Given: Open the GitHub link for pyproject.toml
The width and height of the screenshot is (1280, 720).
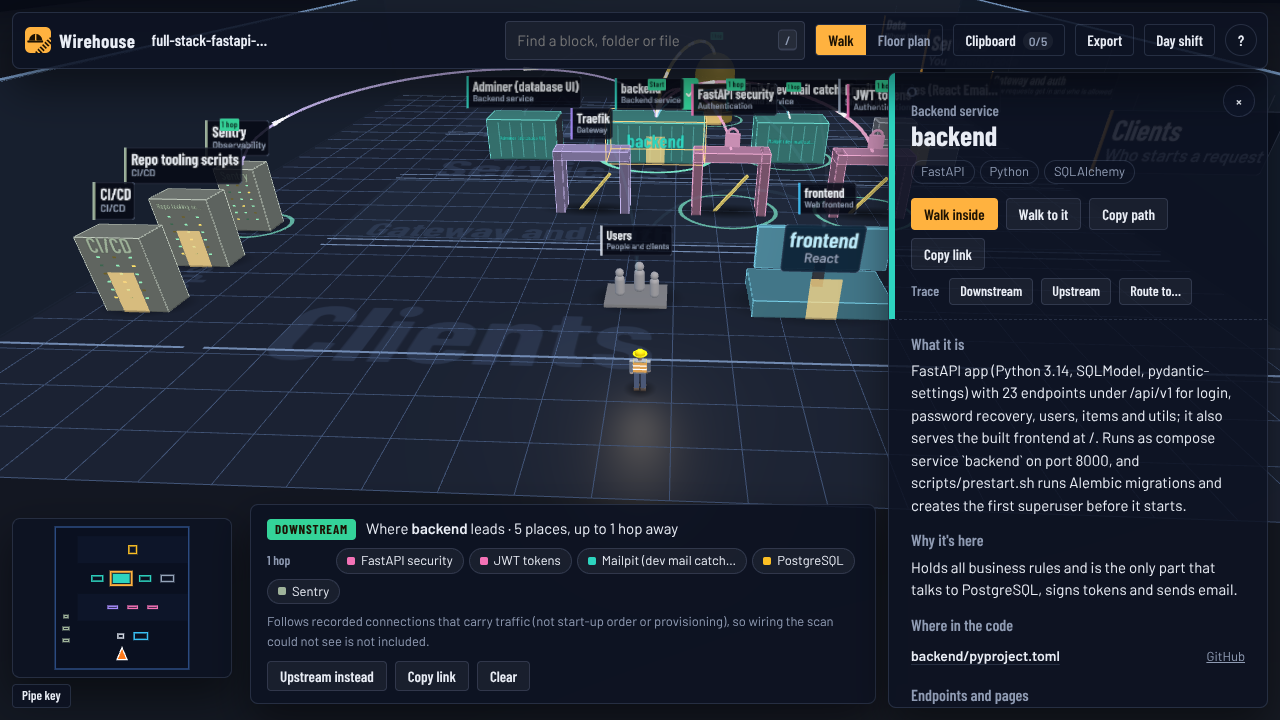Looking at the screenshot, I should [x=1225, y=657].
